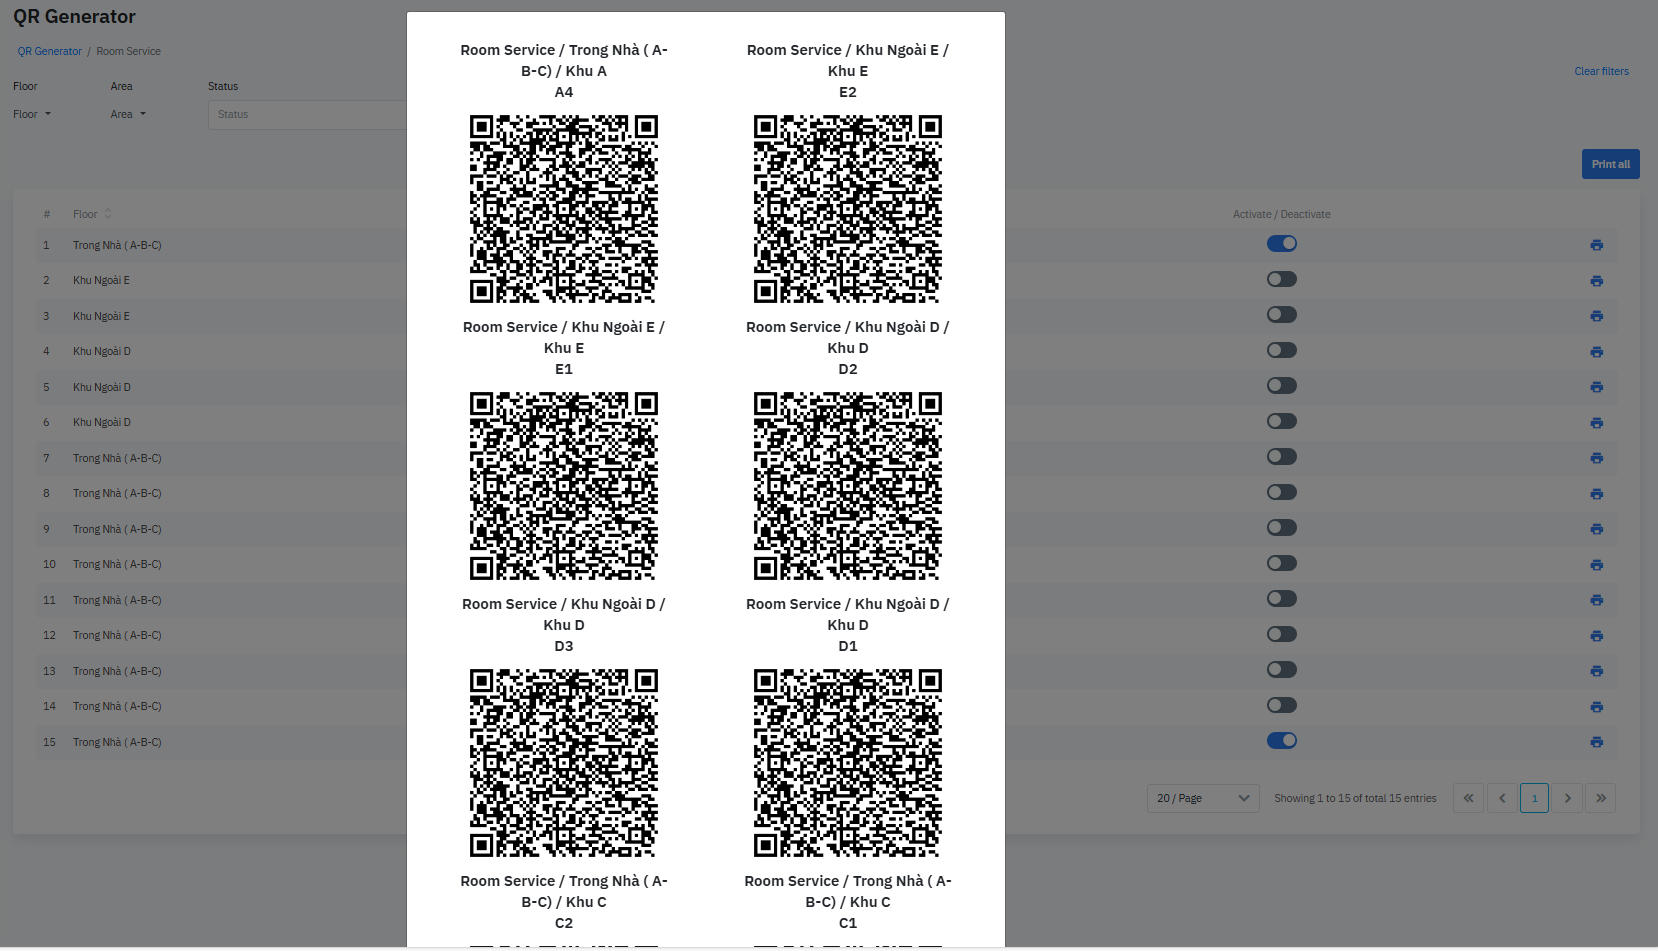The image size is (1658, 951).
Task: Click the Print all button
Action: click(1610, 164)
